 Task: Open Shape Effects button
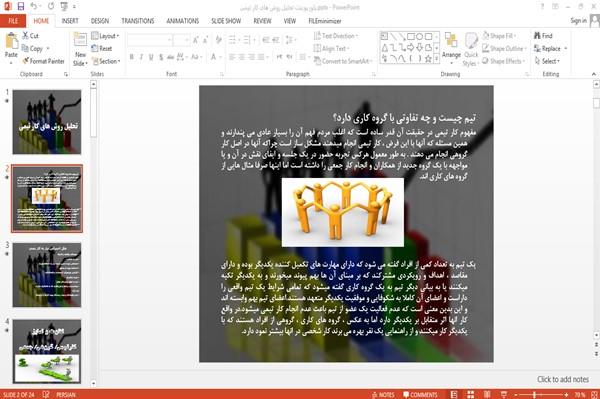504,61
